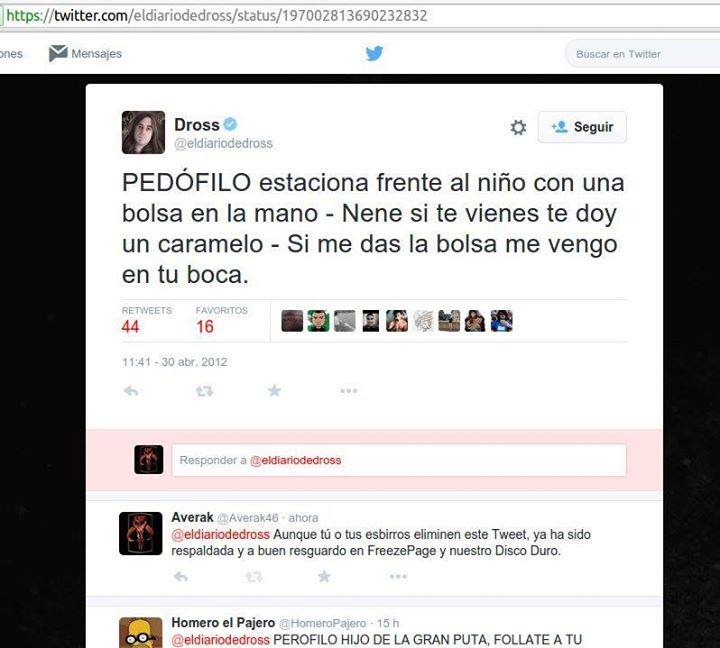Retweet Dross's main tweet
The height and width of the screenshot is (648, 720).
(x=204, y=391)
